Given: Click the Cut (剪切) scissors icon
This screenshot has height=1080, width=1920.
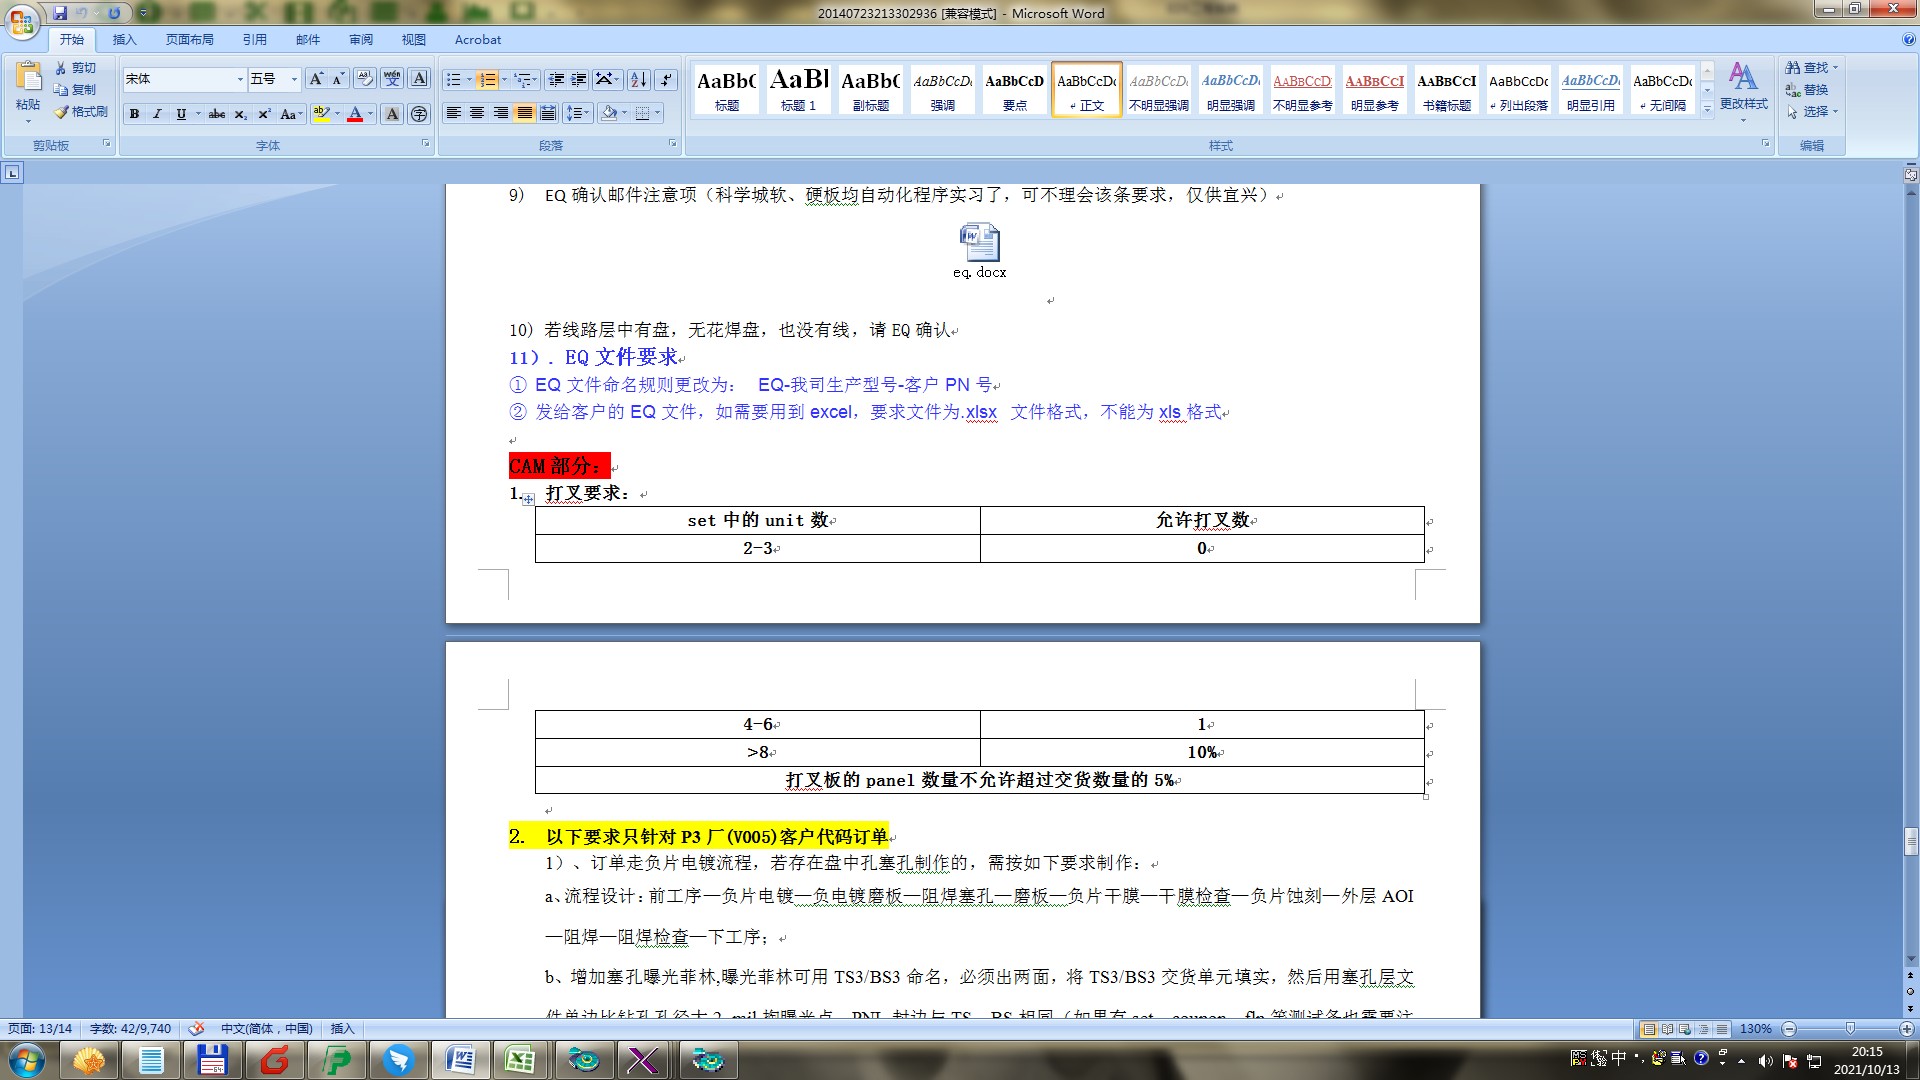Looking at the screenshot, I should pyautogui.click(x=61, y=68).
